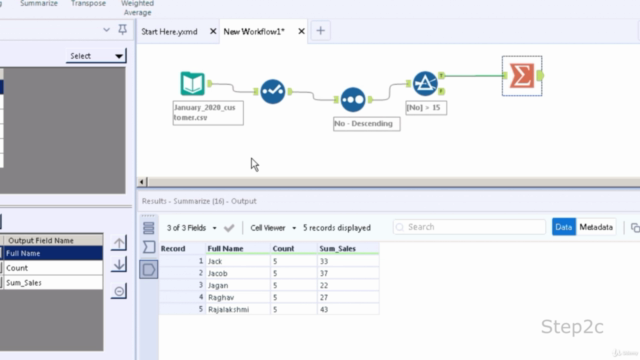Close the Start Here.yxmd tab
The height and width of the screenshot is (360, 640).
point(213,31)
